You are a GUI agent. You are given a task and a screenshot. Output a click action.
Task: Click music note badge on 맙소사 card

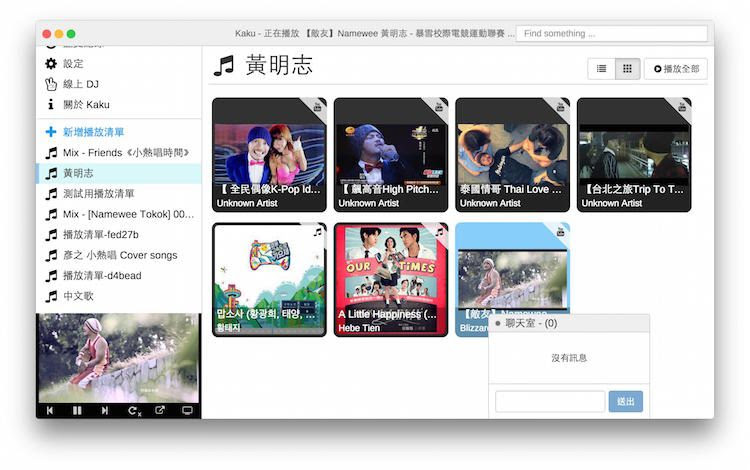pos(317,232)
